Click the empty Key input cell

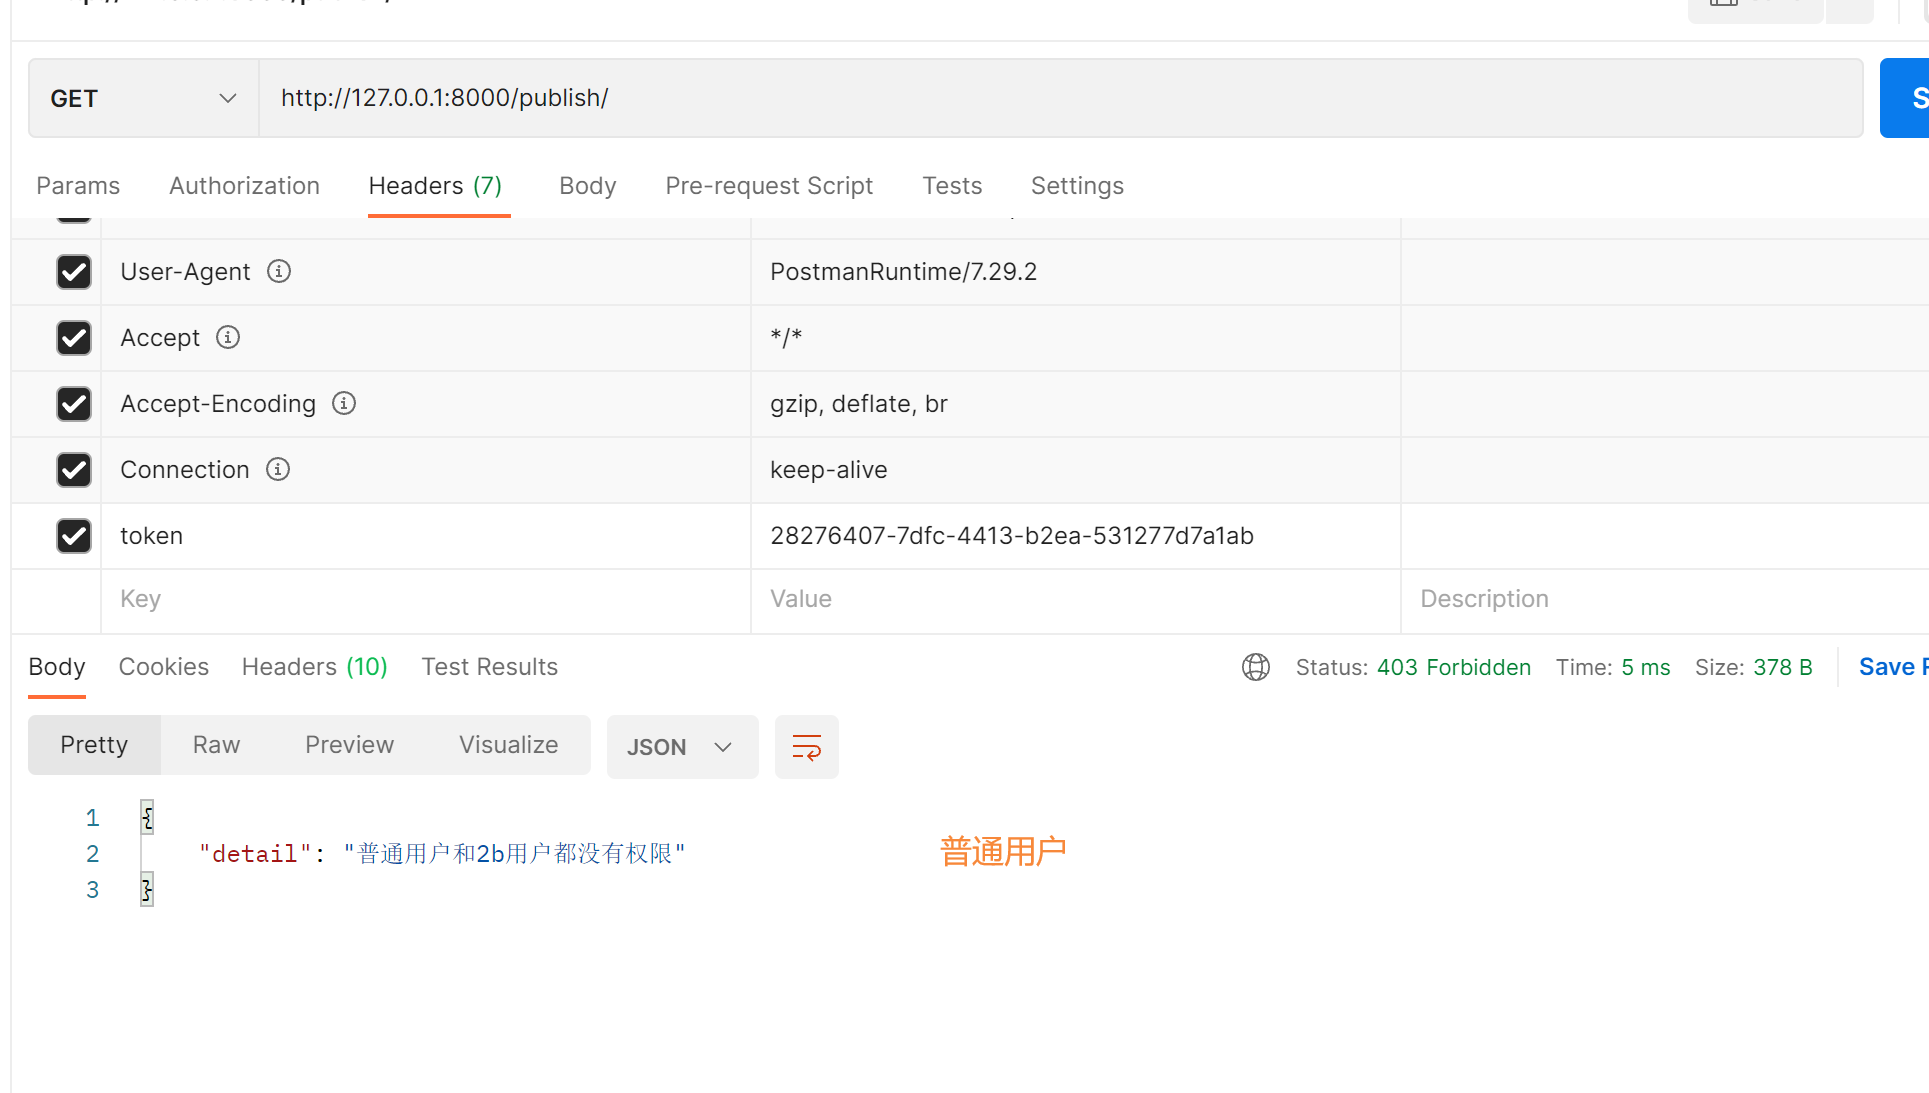pos(425,599)
